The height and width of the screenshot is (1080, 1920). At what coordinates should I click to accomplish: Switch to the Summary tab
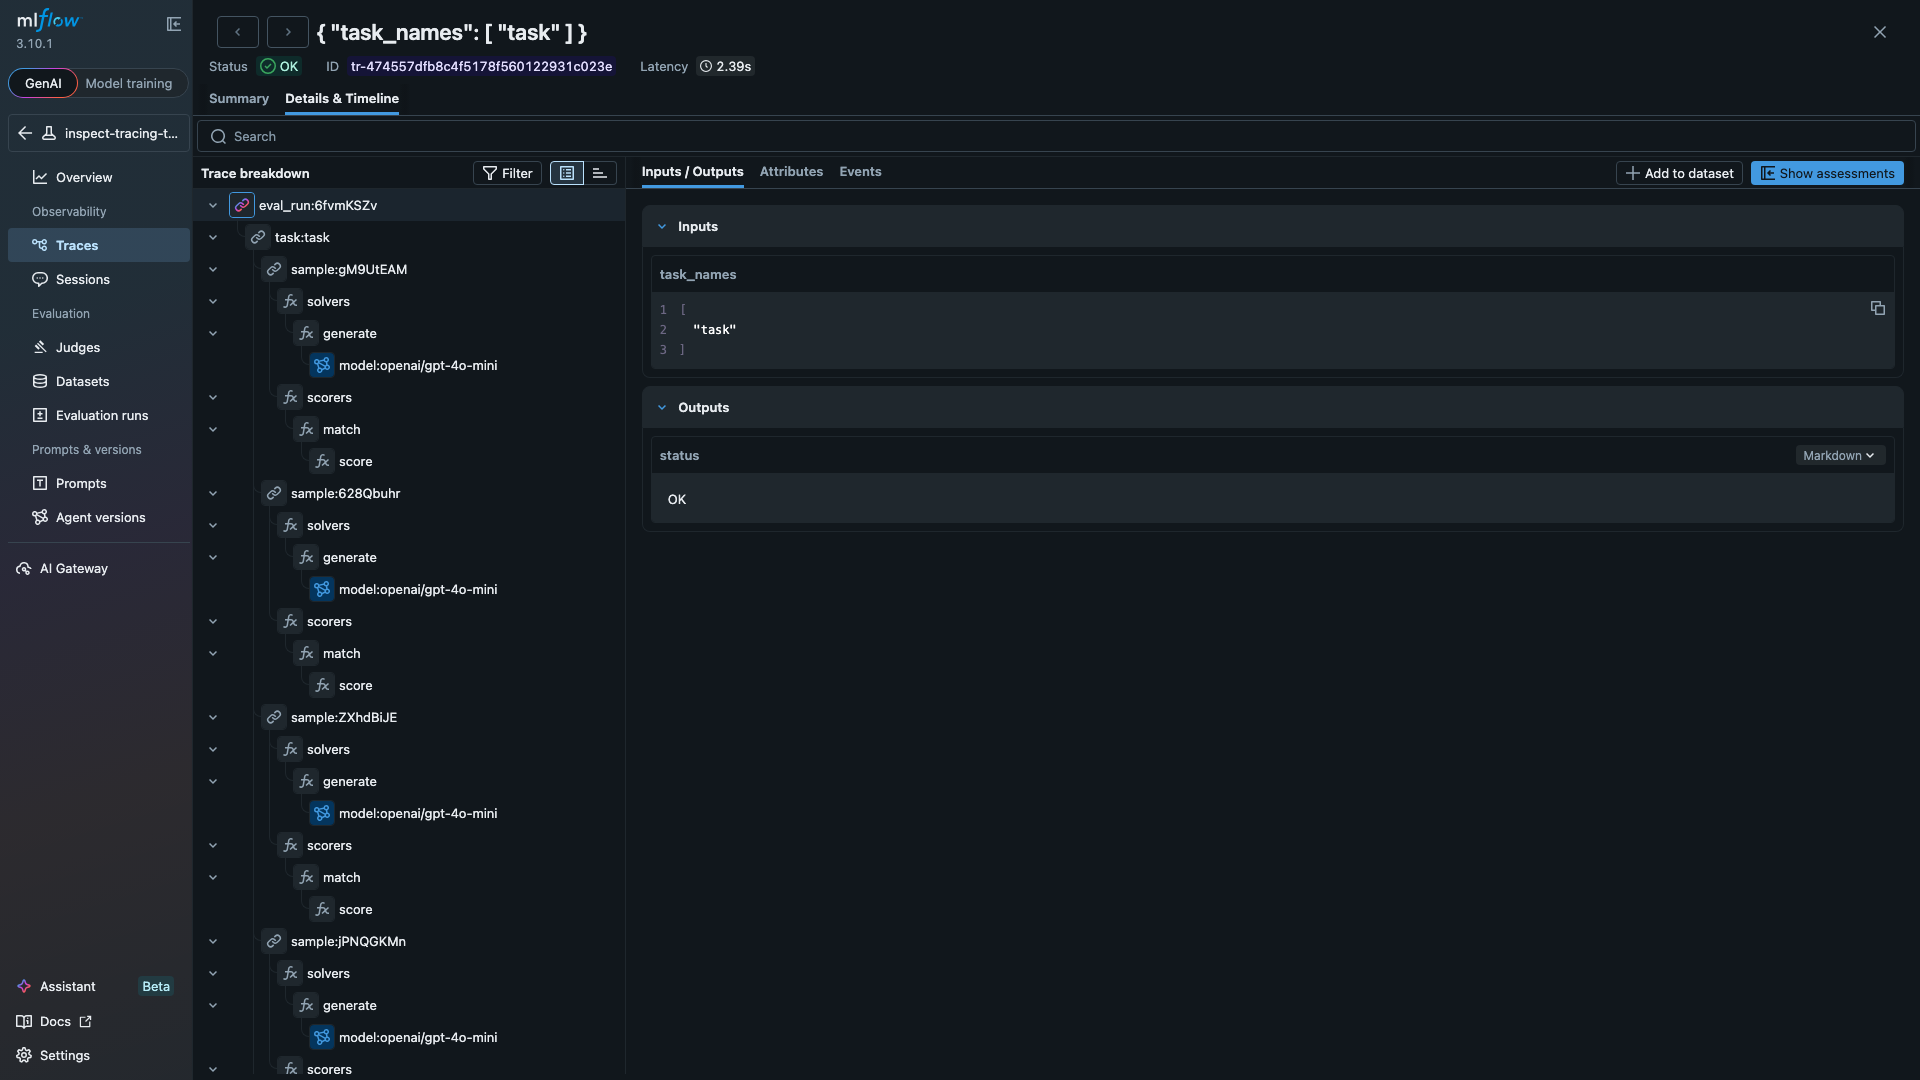point(238,99)
